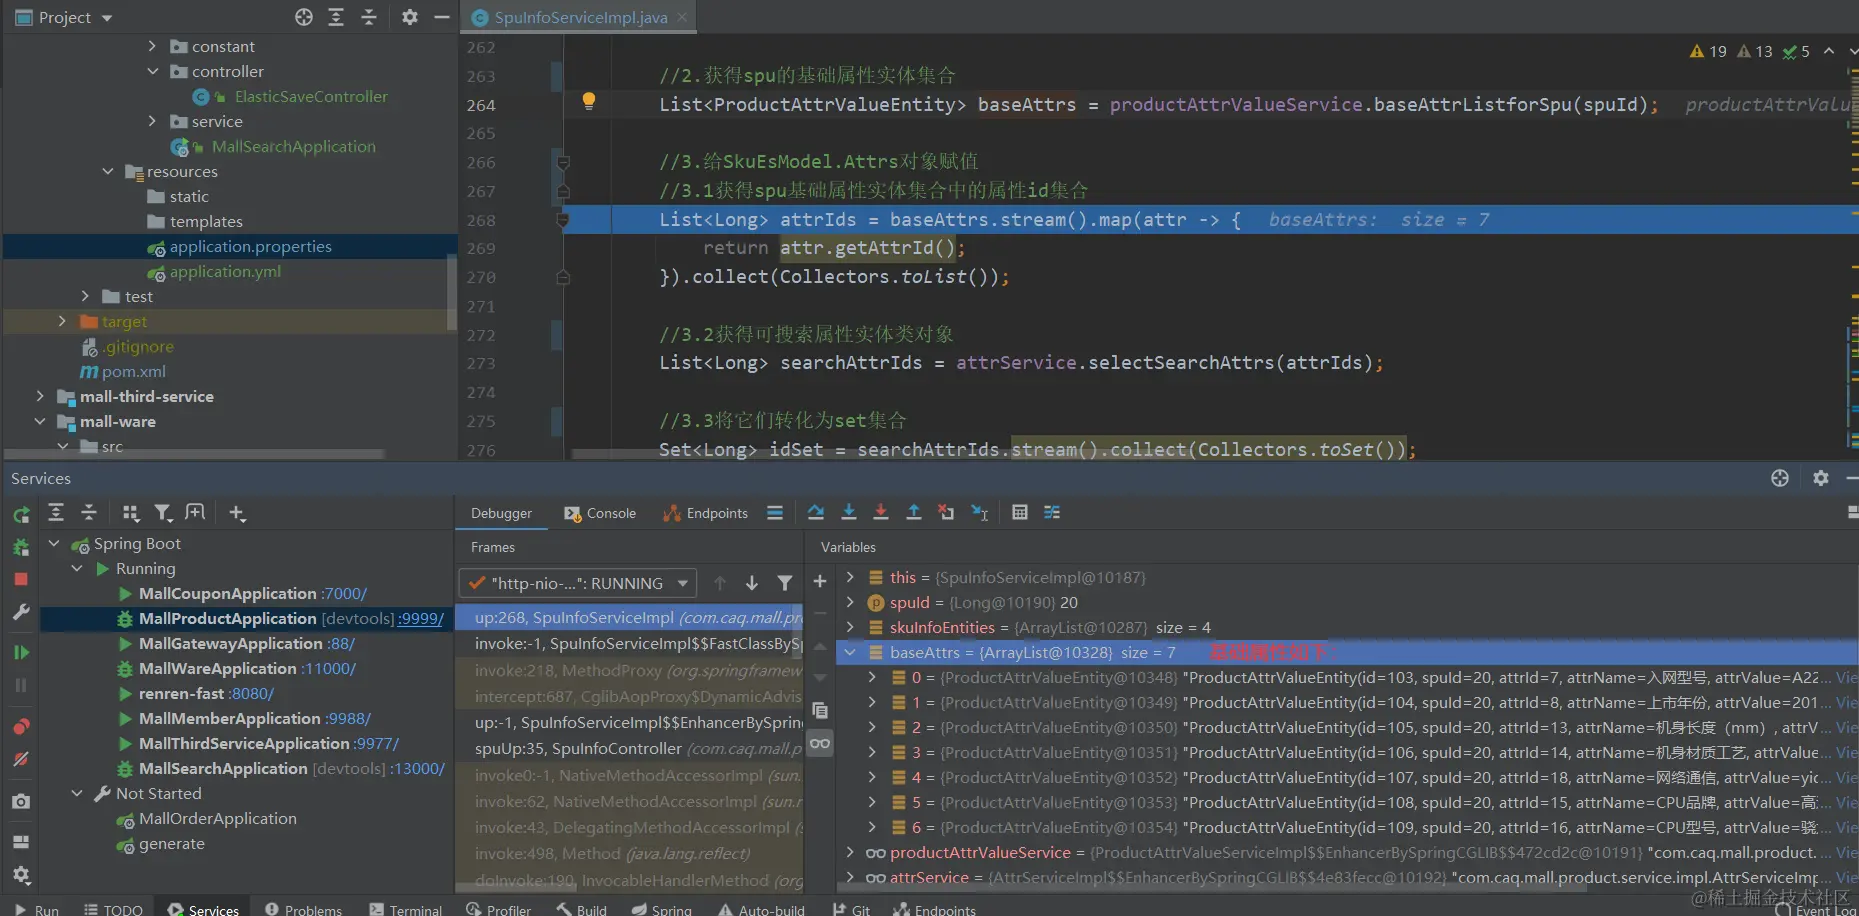This screenshot has height=916, width=1859.
Task: Toggle the show watches glasses button
Action: [x=820, y=743]
